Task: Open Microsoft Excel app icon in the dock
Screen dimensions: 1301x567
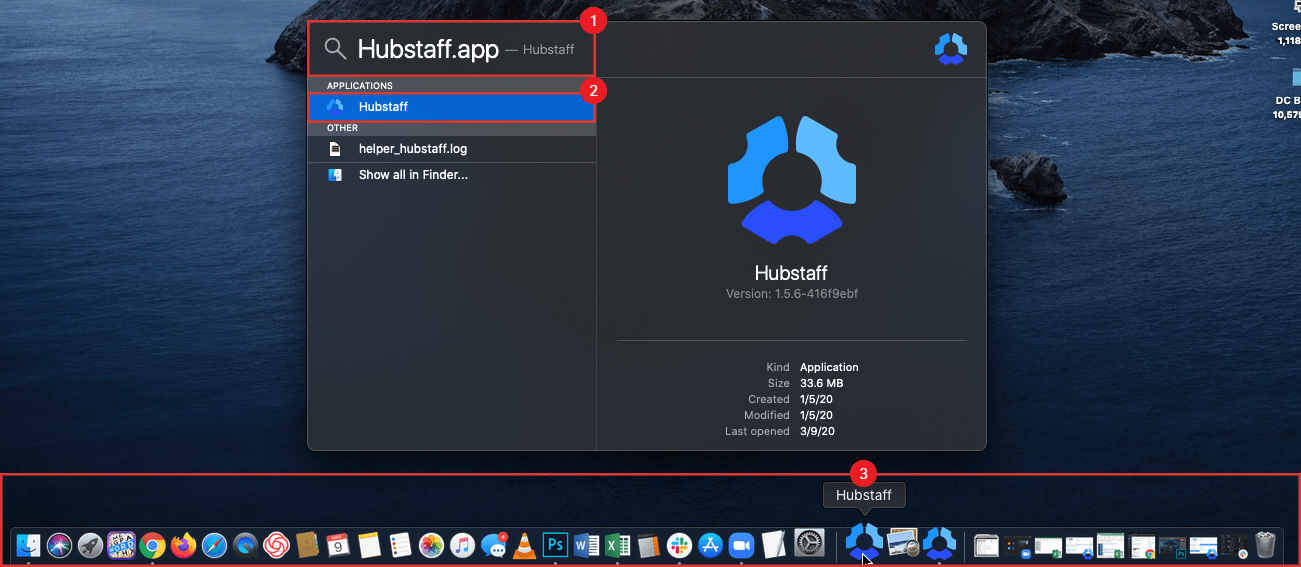Action: pyautogui.click(x=617, y=545)
